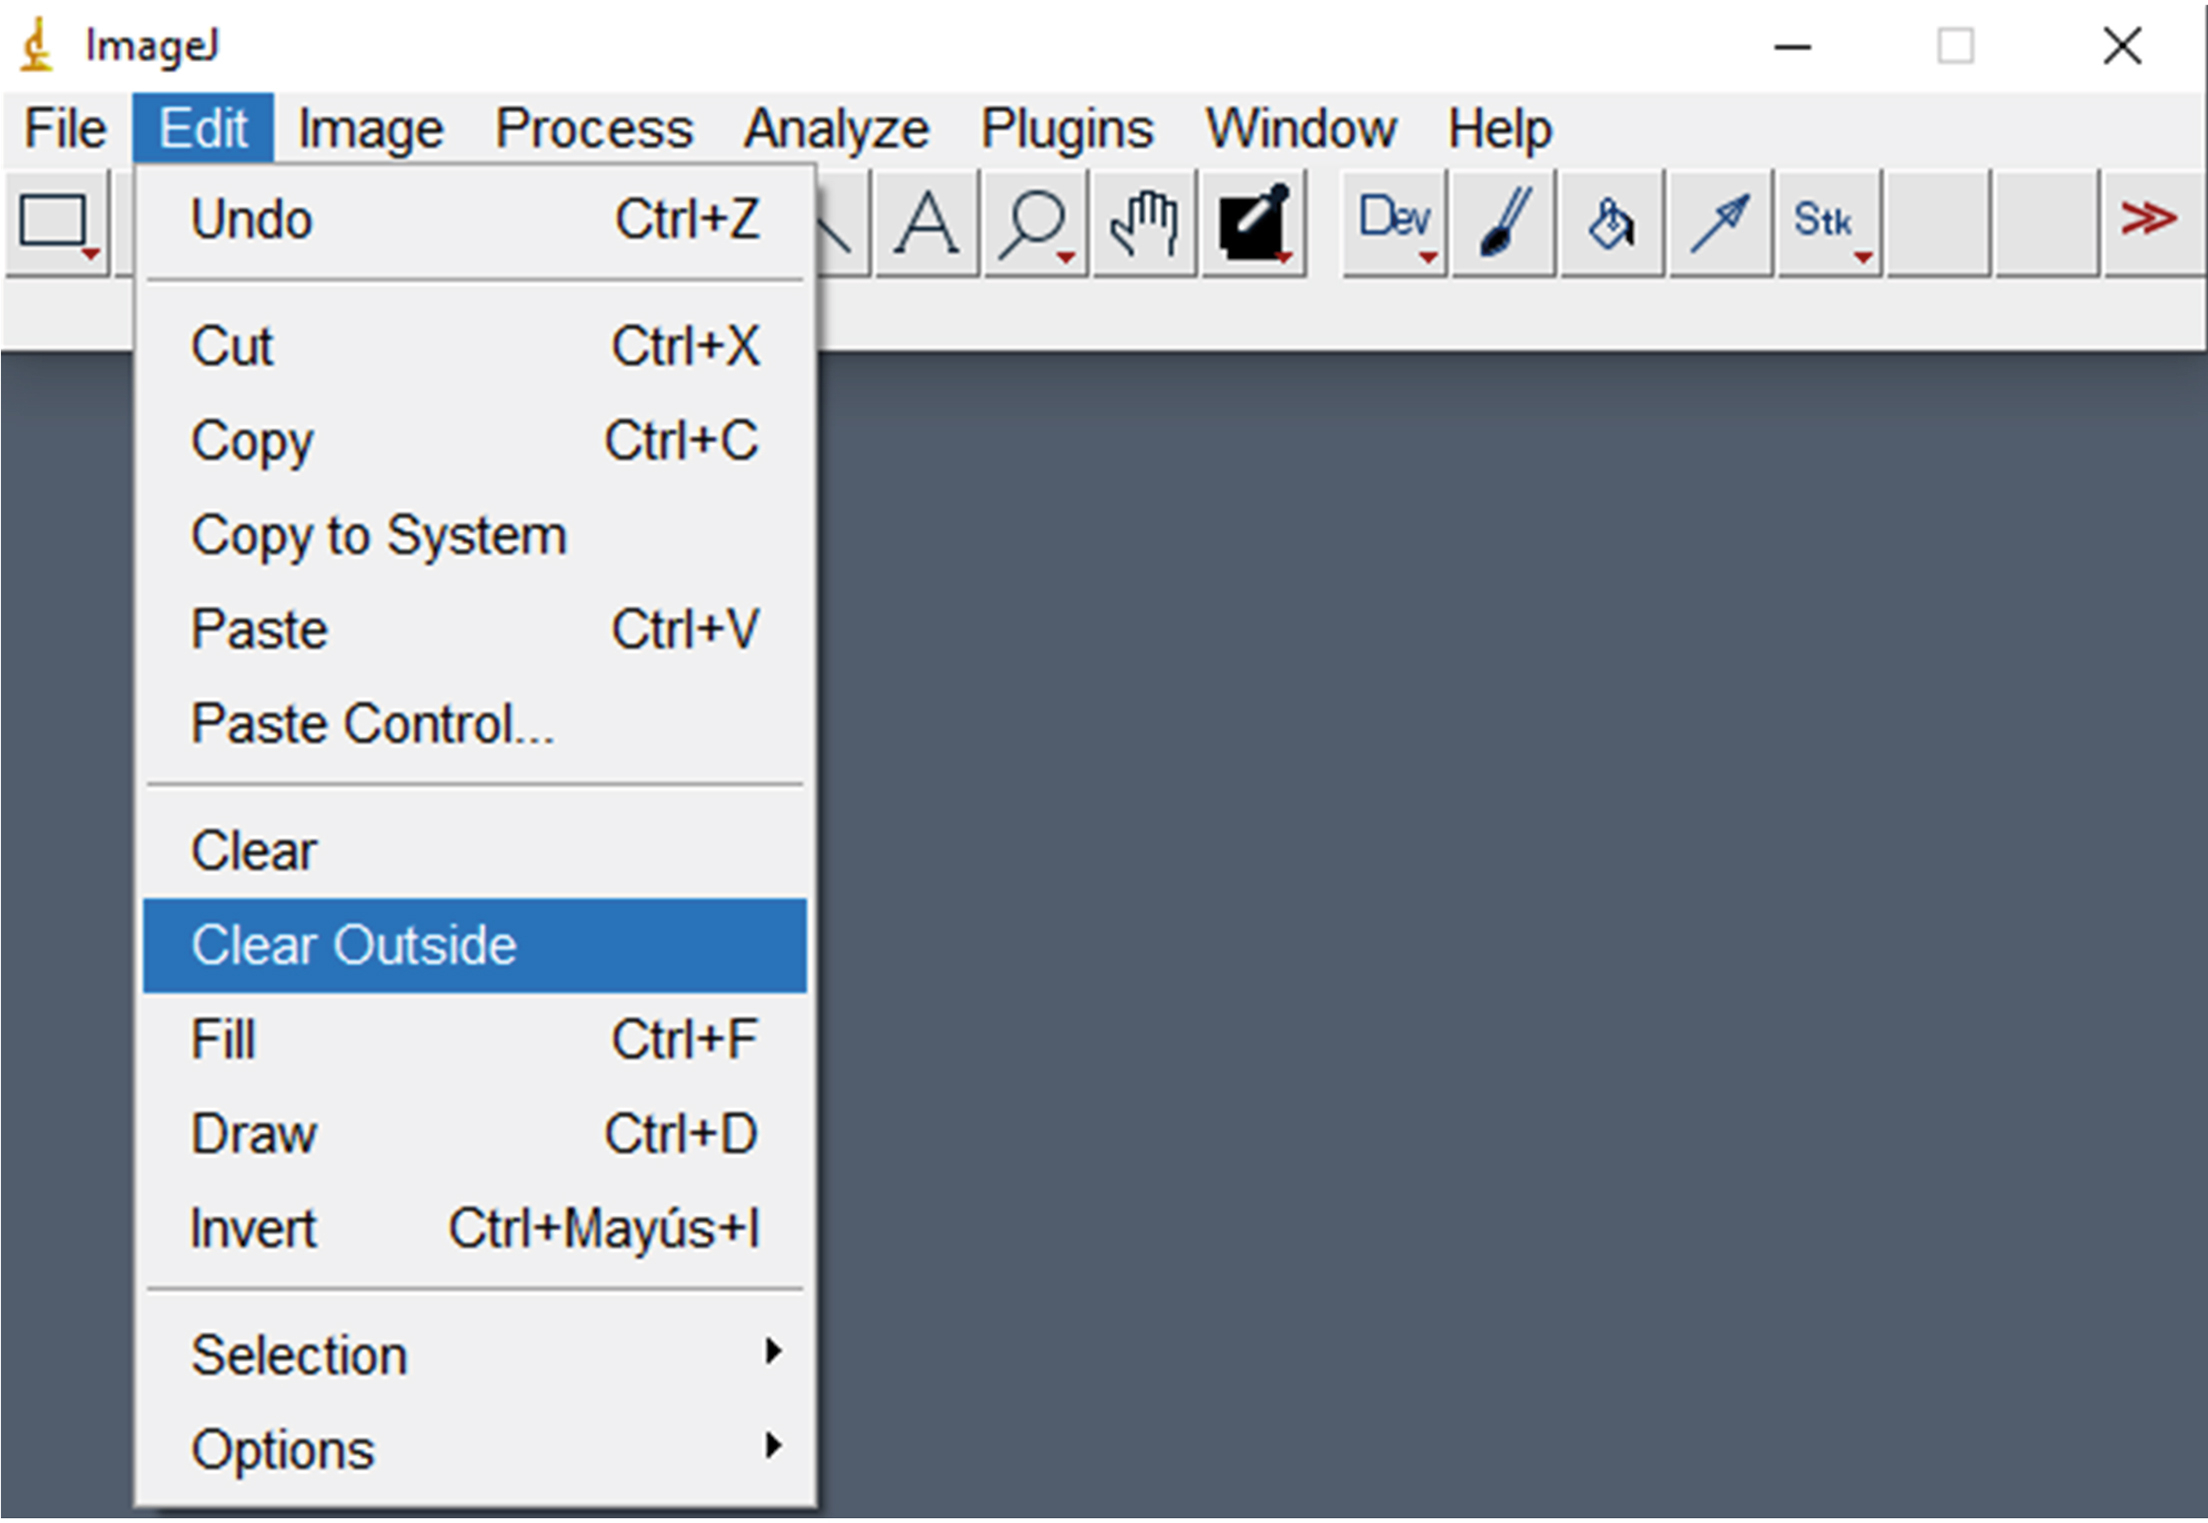Select the Text tool icon

(x=926, y=222)
